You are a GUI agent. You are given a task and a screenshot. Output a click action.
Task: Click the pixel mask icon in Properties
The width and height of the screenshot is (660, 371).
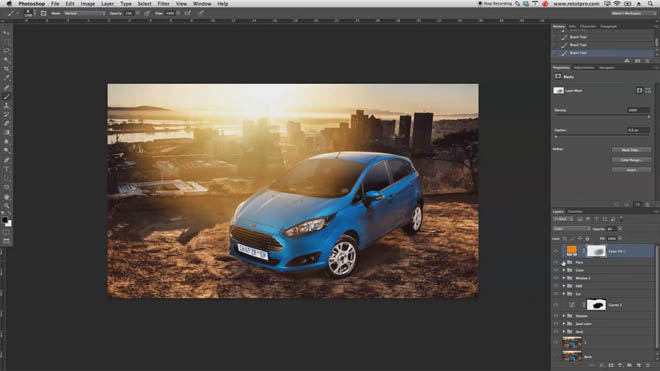pos(639,90)
